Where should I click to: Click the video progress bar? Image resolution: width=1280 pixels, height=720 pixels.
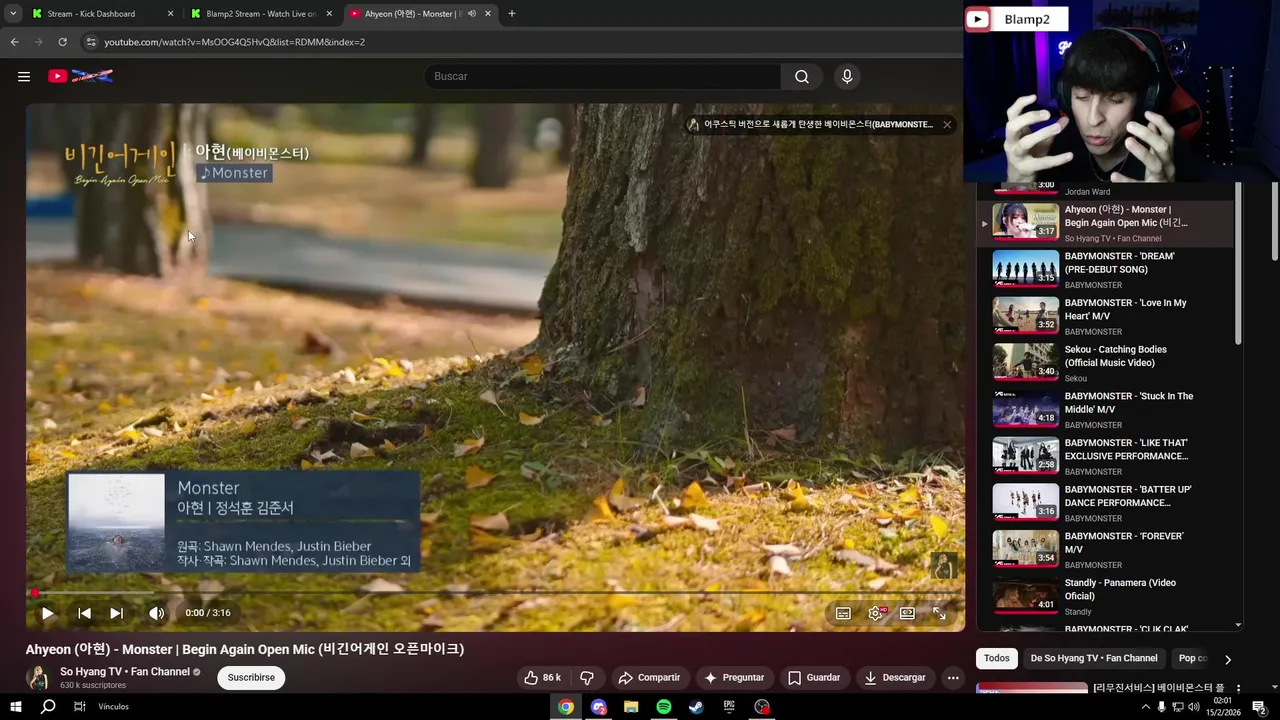[495, 593]
